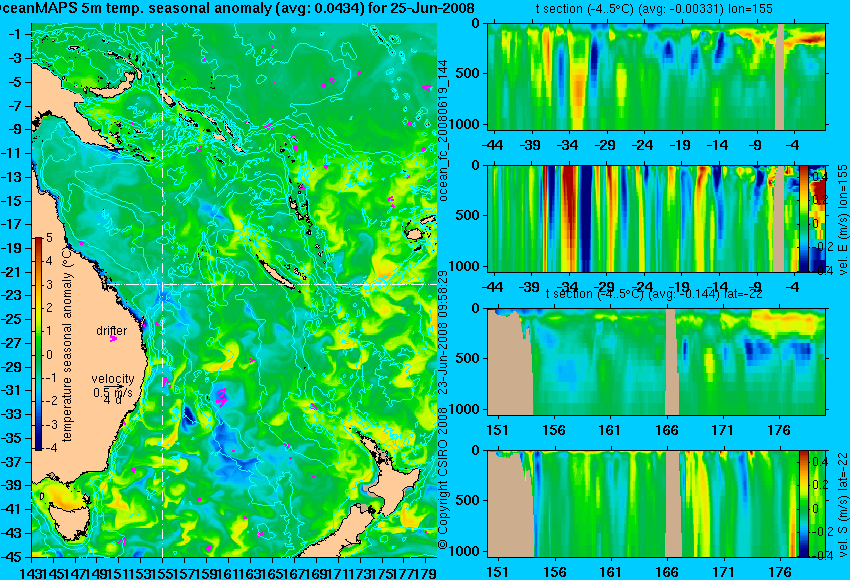
Task: Open the lat=-22 southward velocity section plot
Action: pos(643,504)
